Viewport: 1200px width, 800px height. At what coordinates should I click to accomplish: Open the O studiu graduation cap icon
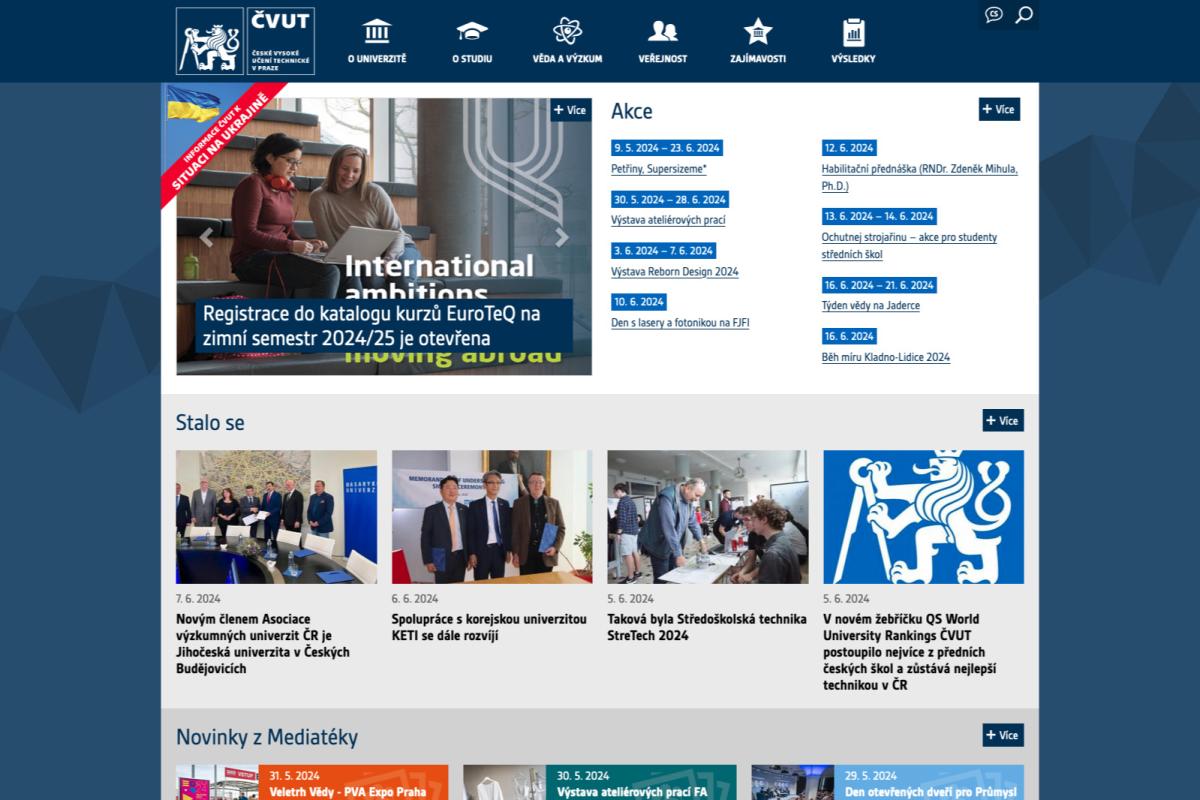[x=472, y=31]
